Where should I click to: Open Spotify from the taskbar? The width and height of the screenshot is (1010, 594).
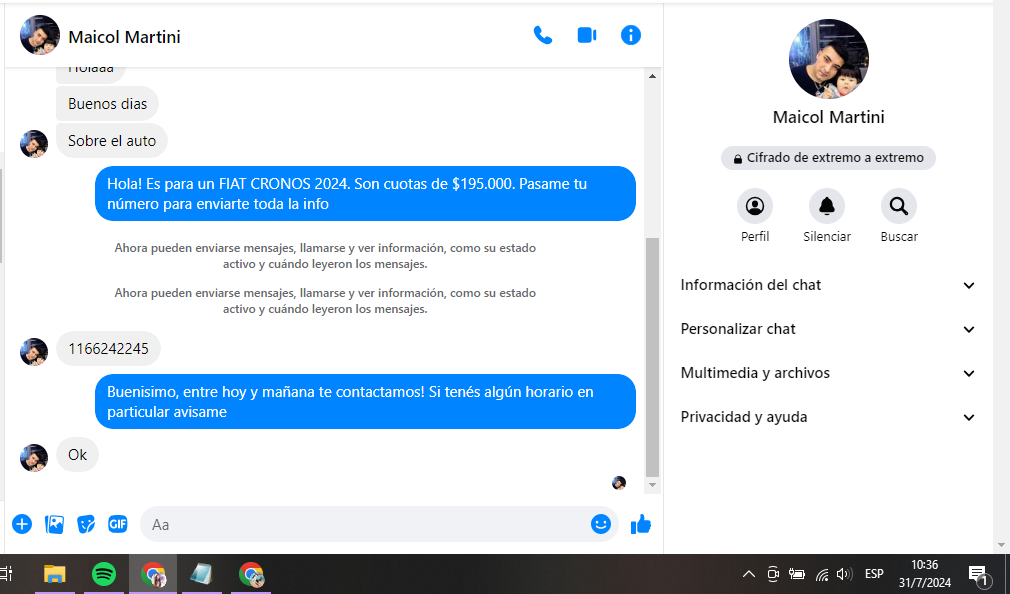pyautogui.click(x=104, y=574)
